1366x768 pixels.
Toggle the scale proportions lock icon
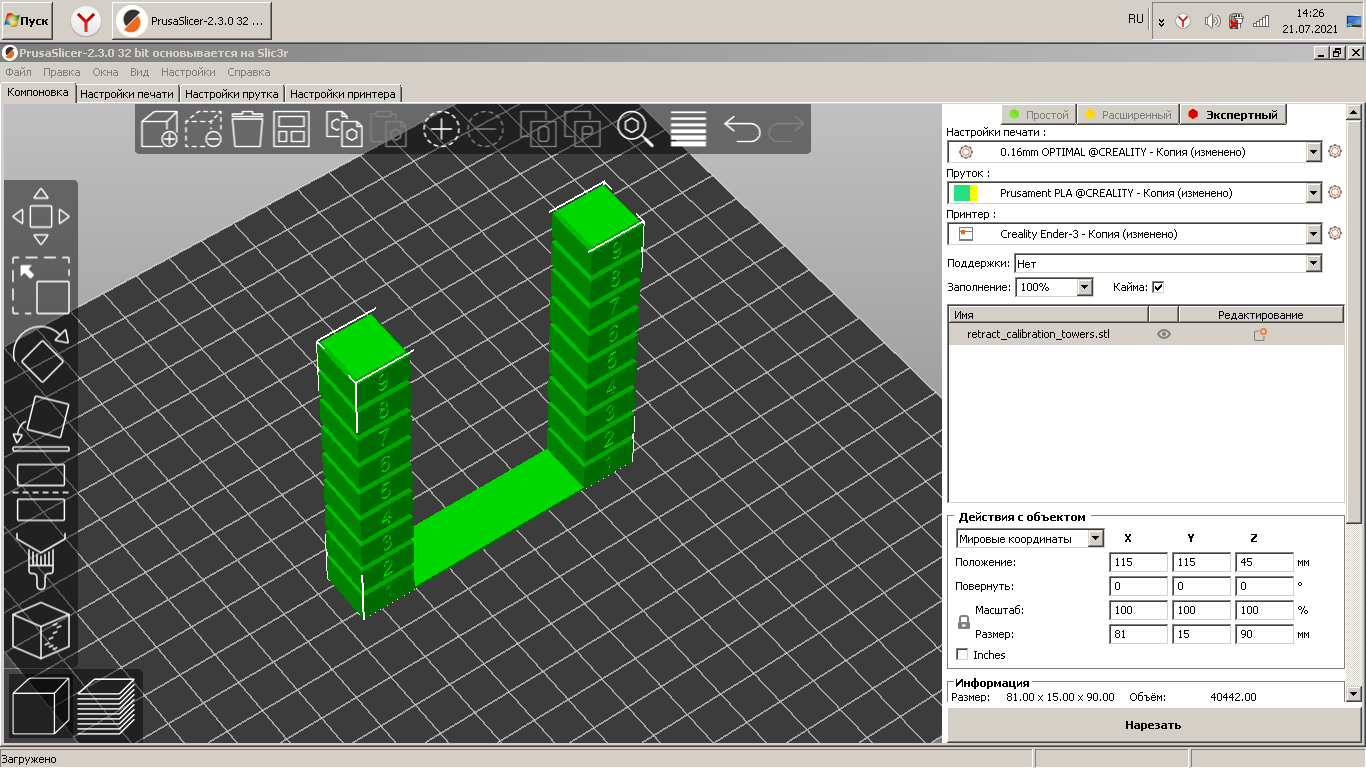pyautogui.click(x=964, y=622)
